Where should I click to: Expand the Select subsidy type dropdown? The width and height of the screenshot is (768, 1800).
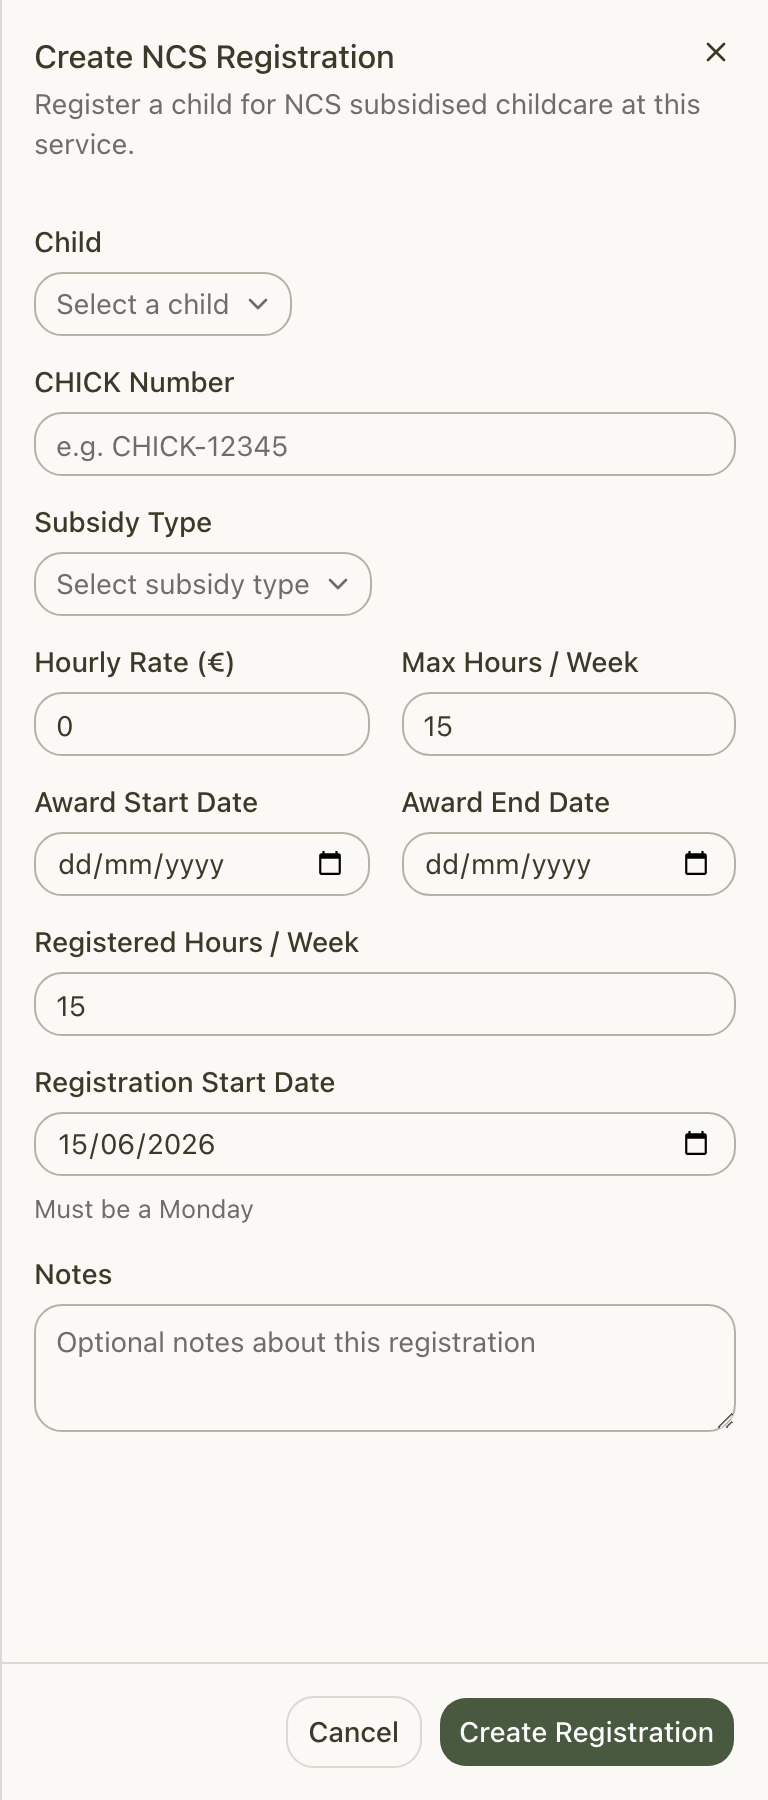point(203,584)
